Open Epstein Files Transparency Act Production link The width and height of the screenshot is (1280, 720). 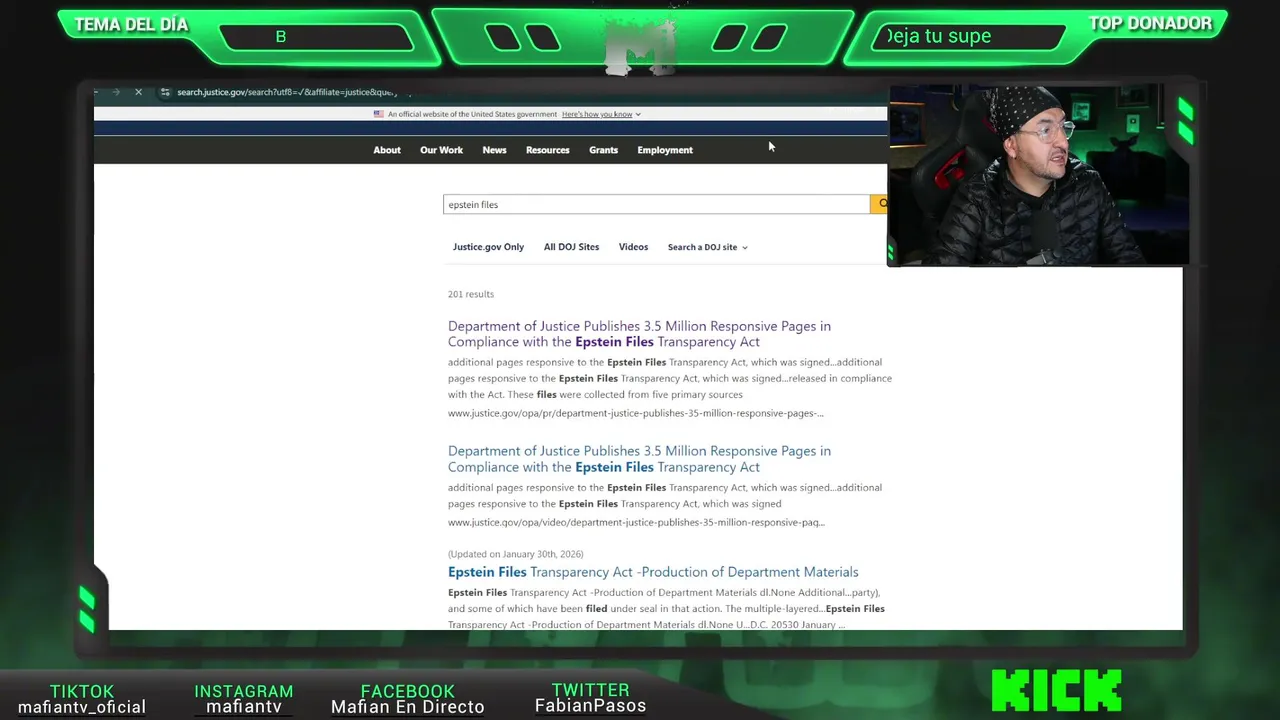pos(653,572)
